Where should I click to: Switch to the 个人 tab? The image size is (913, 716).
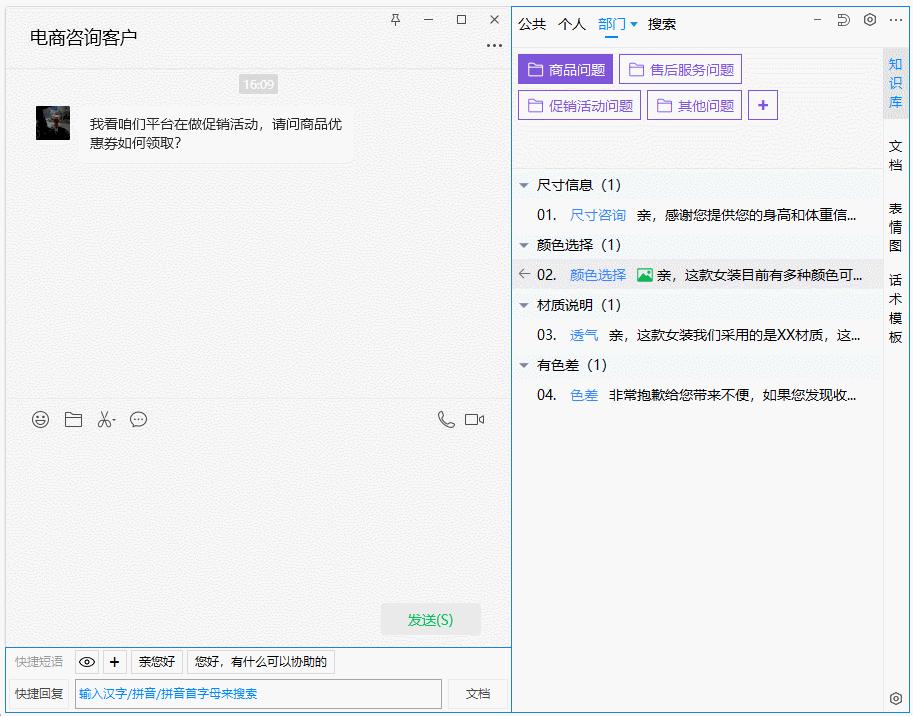click(572, 24)
